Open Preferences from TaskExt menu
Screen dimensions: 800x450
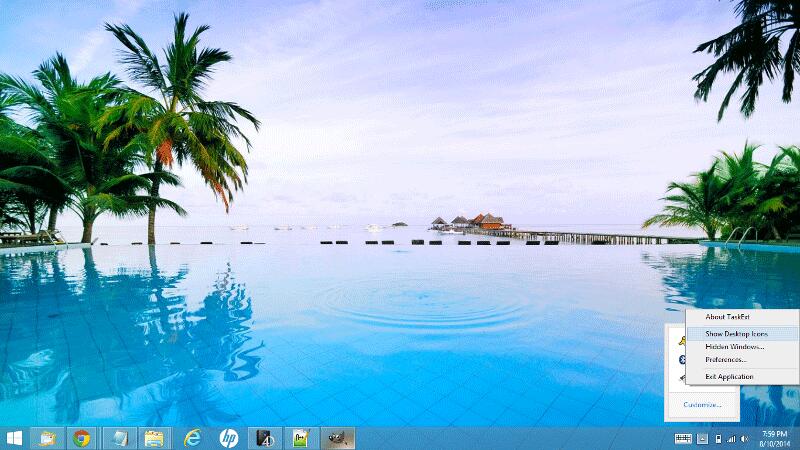pyautogui.click(x=726, y=359)
